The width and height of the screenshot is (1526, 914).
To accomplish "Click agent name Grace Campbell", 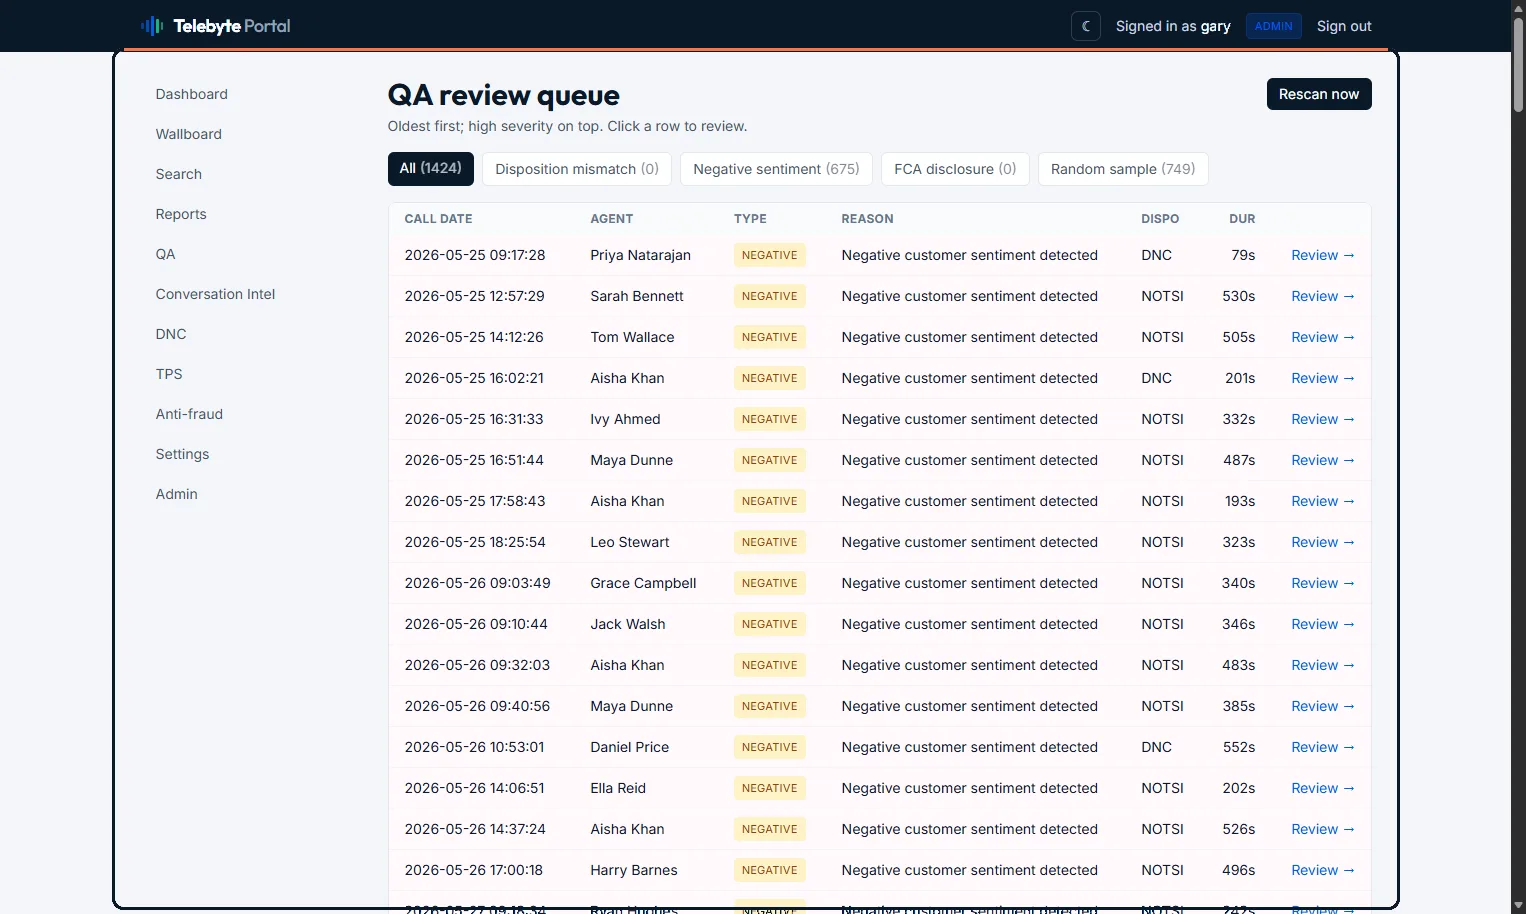I will click(643, 583).
